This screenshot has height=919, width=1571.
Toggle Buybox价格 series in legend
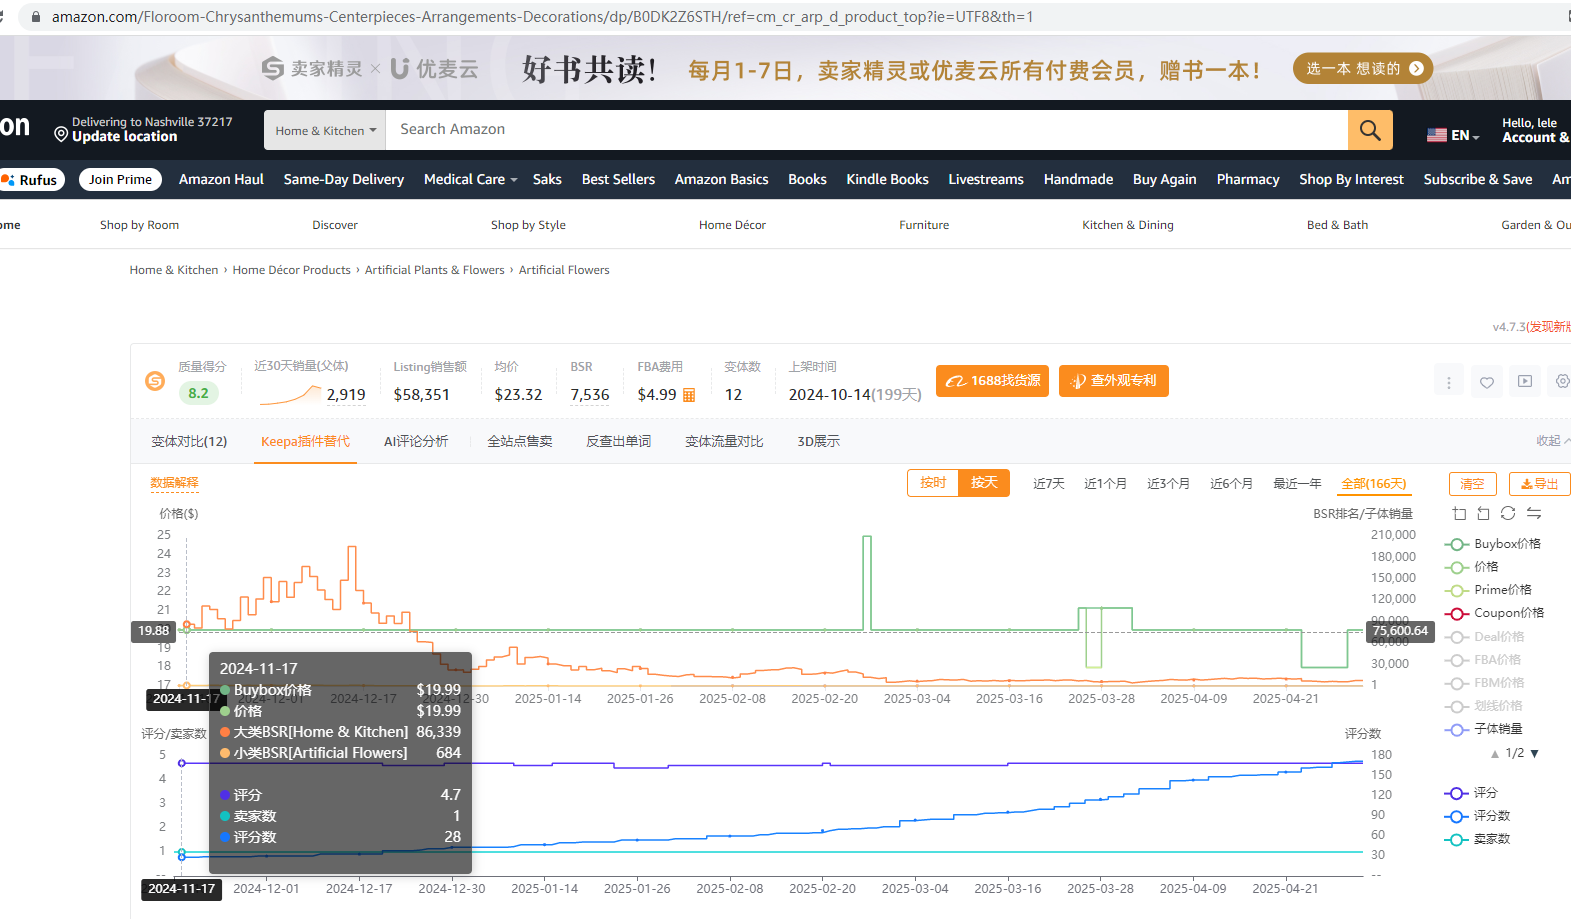pyautogui.click(x=1493, y=544)
